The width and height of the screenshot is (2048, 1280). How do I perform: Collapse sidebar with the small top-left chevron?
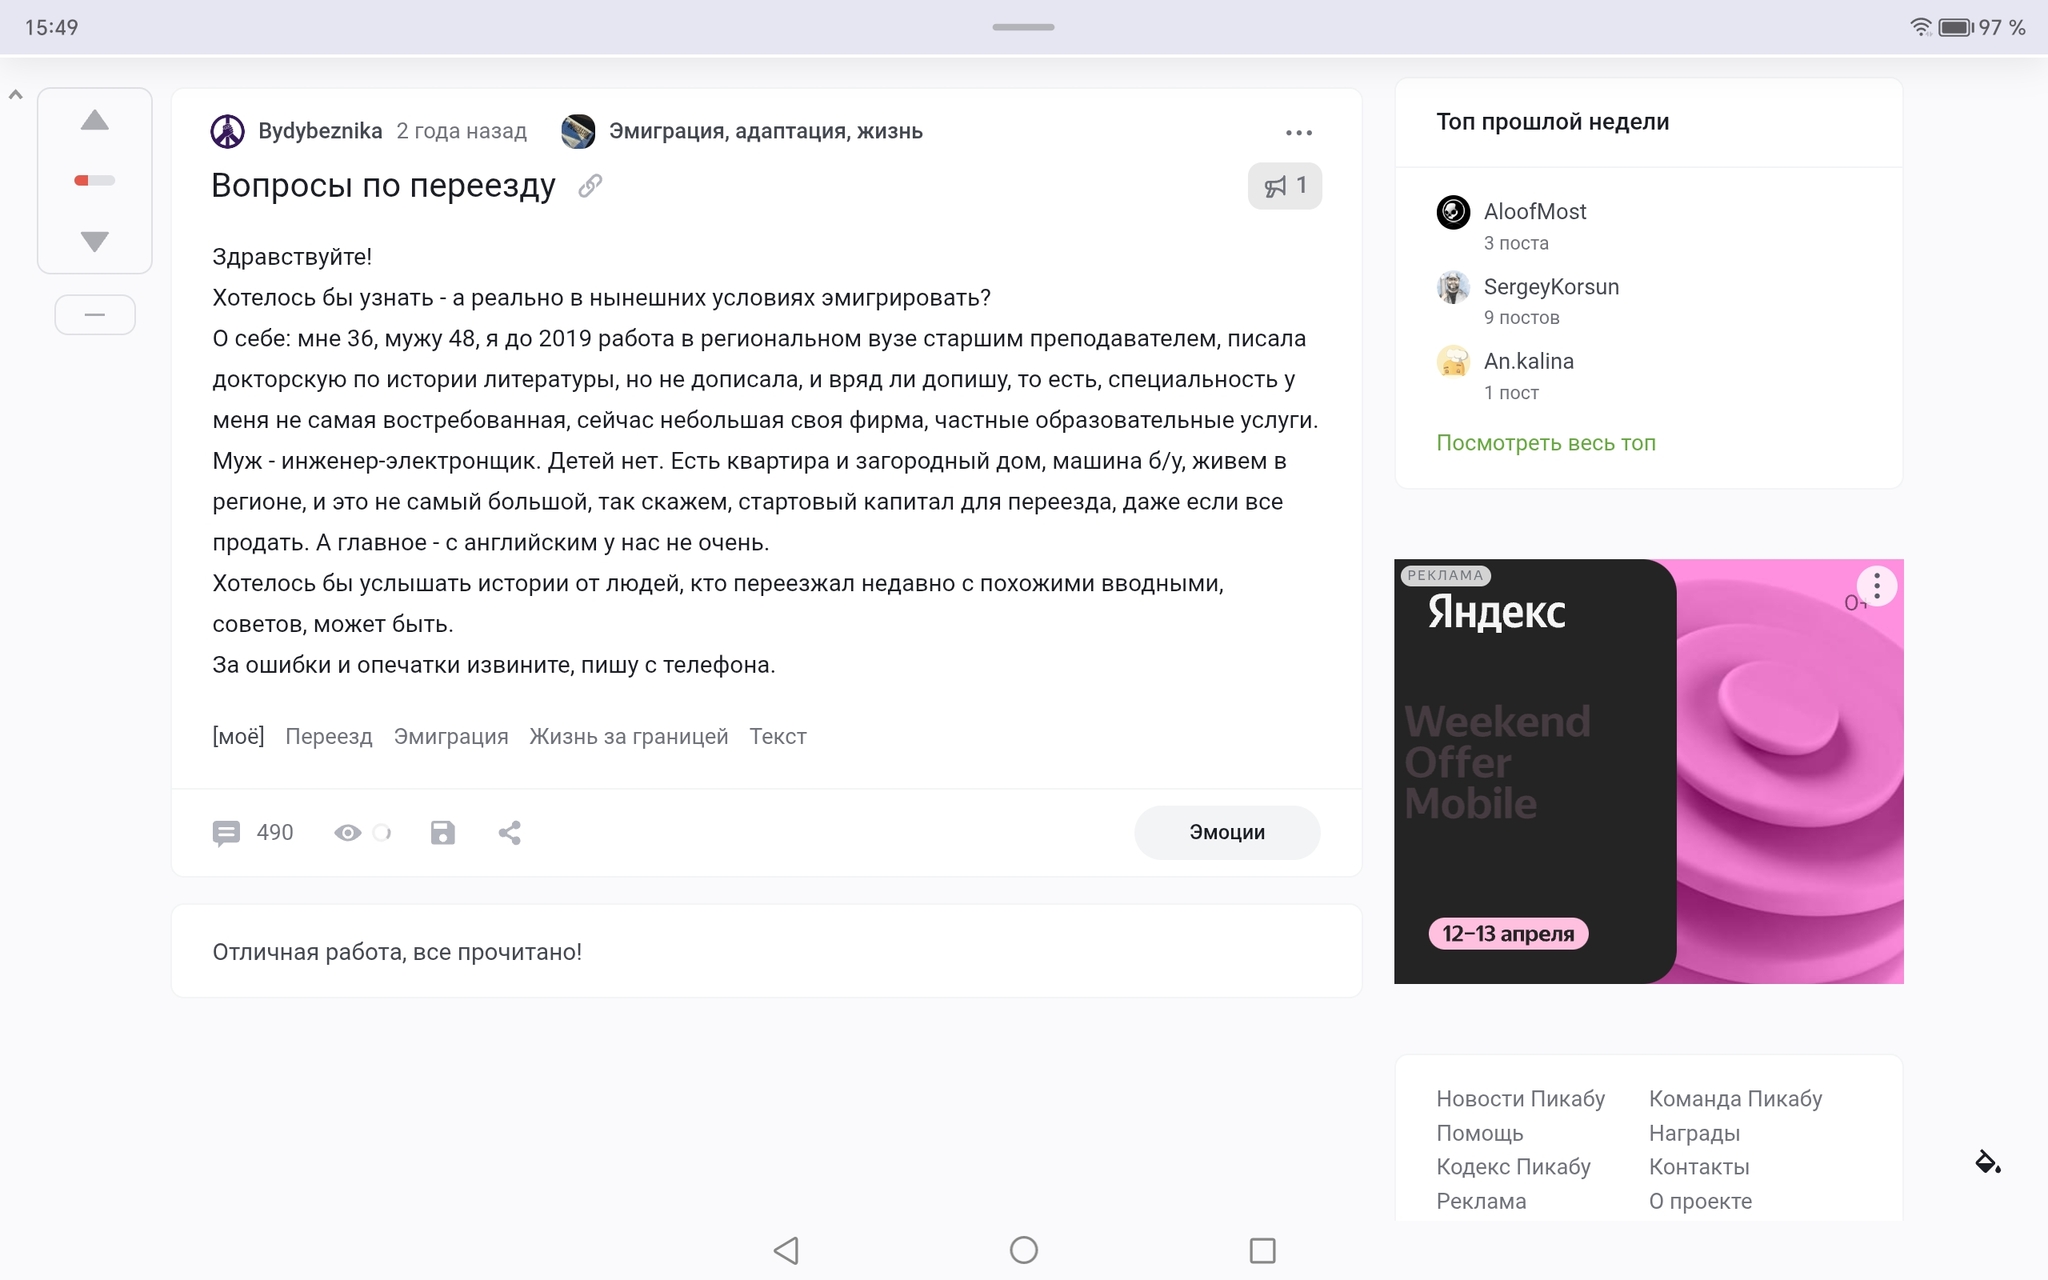(15, 96)
